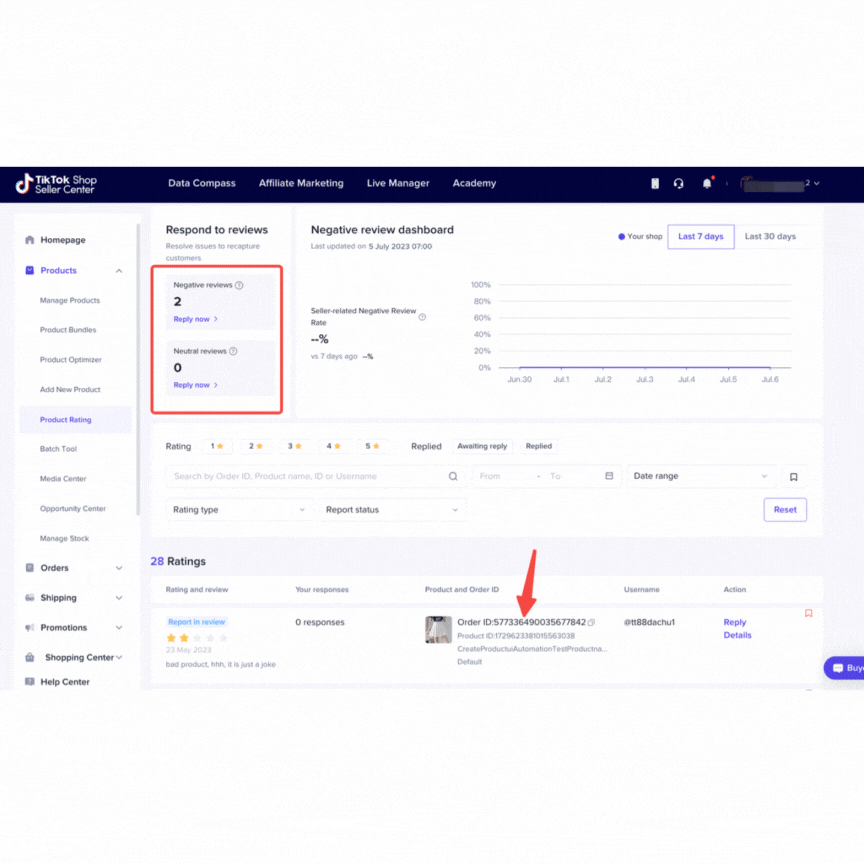Click Reply for @tt88dachu1 review

point(734,622)
